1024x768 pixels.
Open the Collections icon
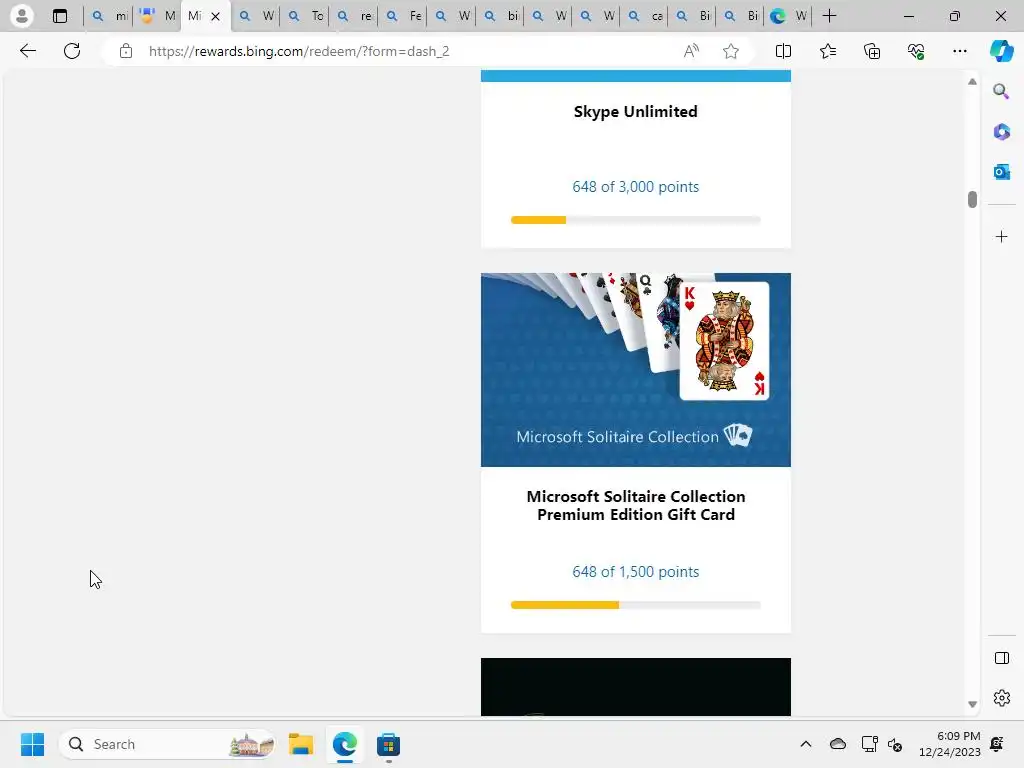pos(872,51)
